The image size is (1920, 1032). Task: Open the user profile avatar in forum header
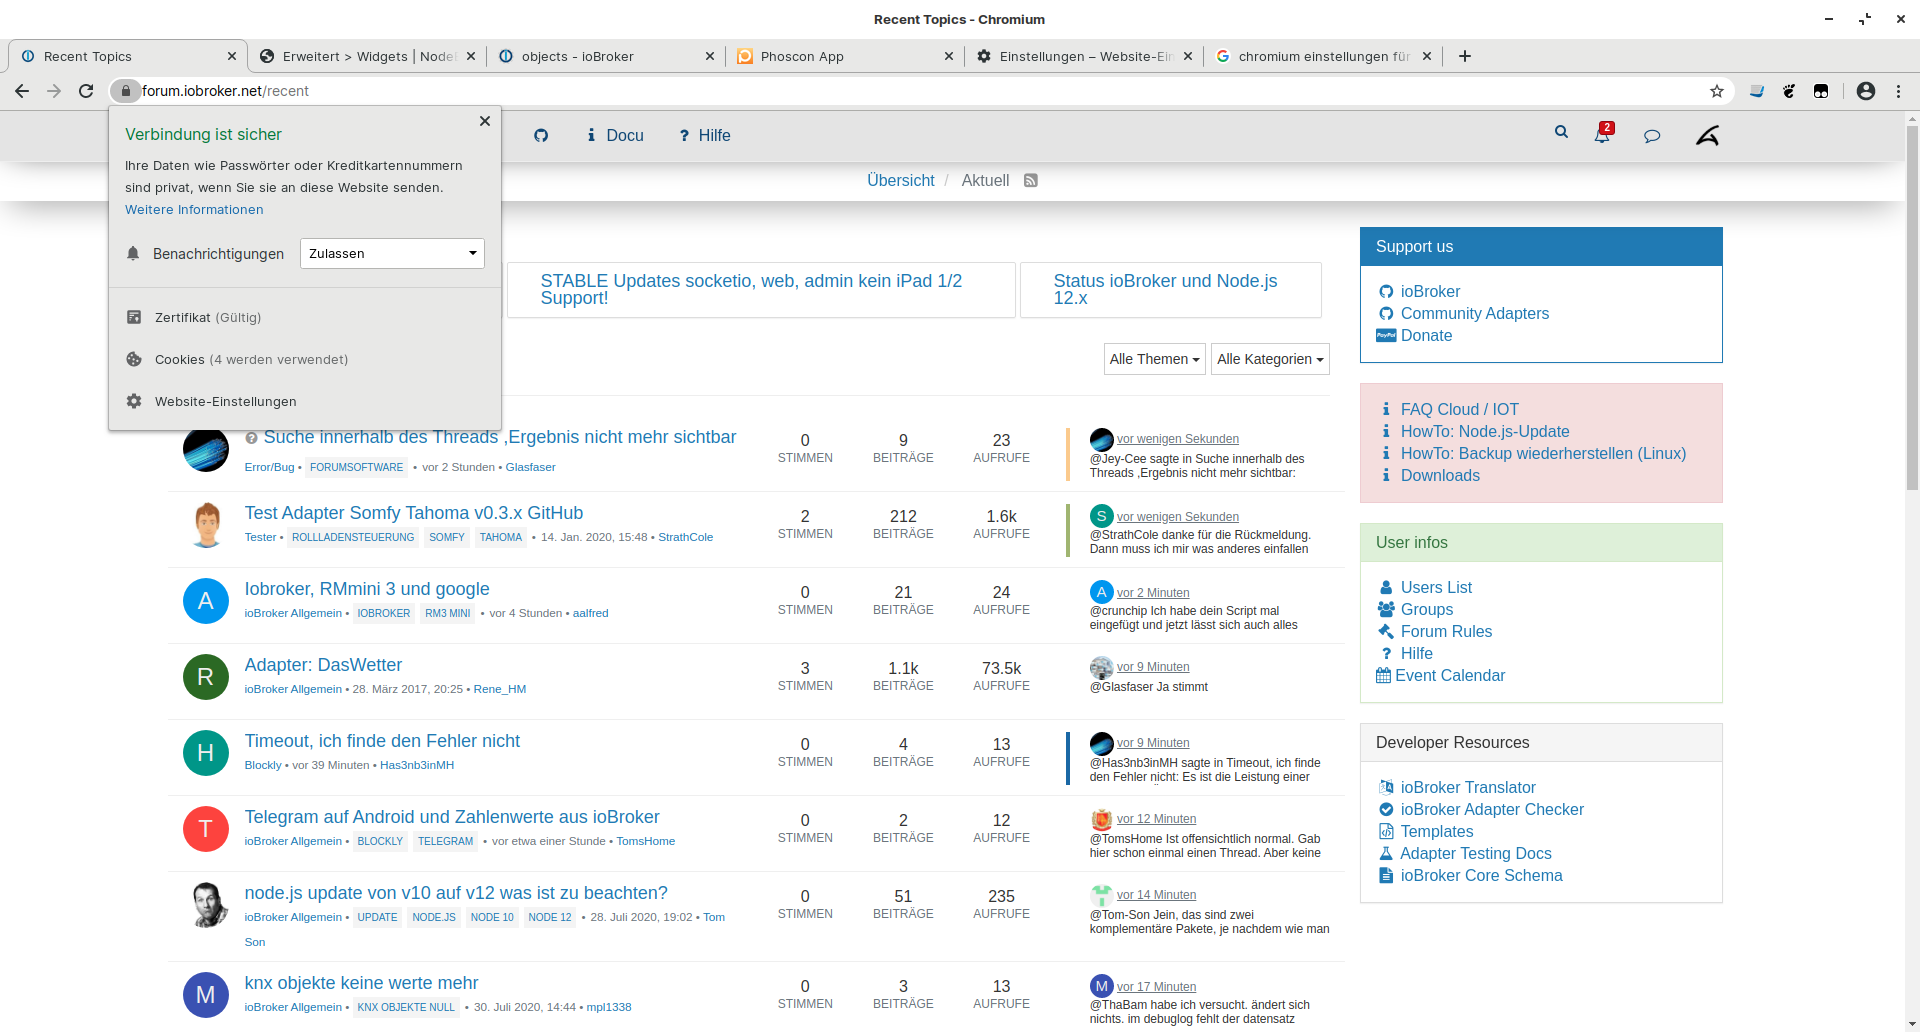[1707, 135]
